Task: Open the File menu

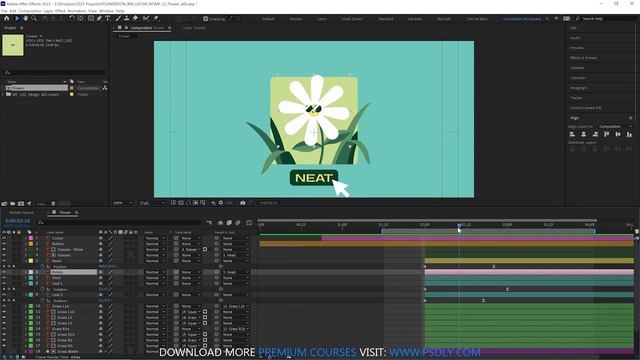Action: click(x=4, y=11)
